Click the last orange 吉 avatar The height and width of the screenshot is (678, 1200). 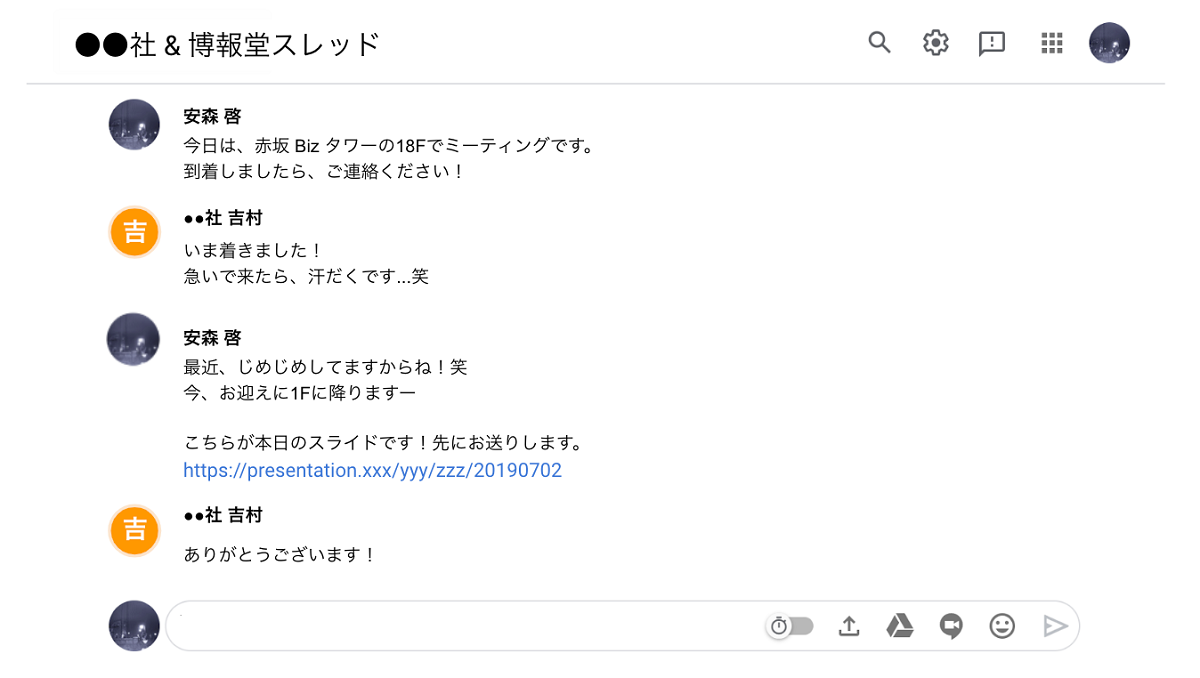click(134, 529)
